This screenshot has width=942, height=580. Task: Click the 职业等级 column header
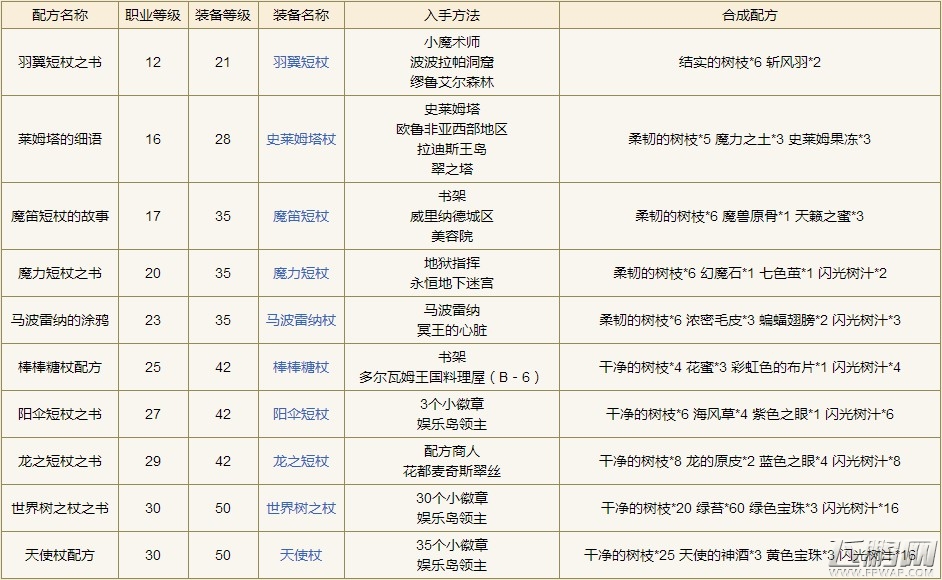[x=153, y=15]
